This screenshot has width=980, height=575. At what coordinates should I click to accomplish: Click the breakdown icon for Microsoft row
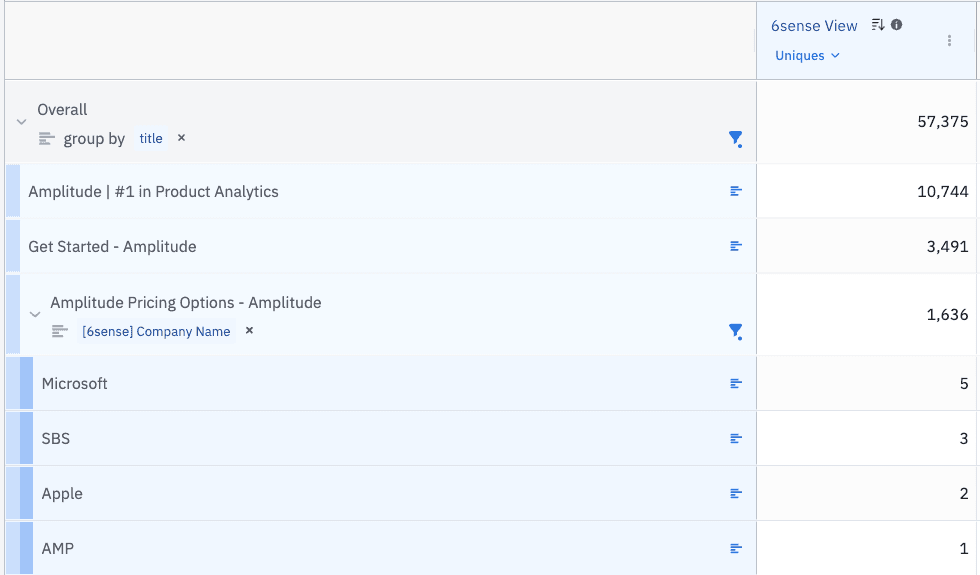(736, 383)
